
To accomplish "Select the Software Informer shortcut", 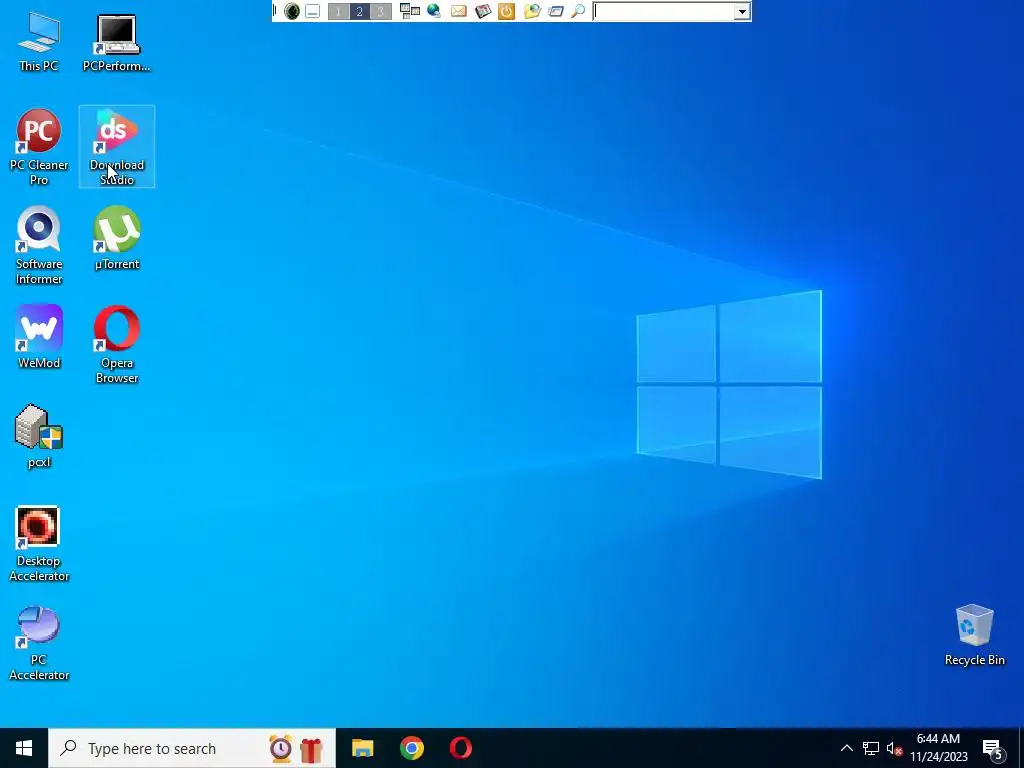I will pos(39,246).
